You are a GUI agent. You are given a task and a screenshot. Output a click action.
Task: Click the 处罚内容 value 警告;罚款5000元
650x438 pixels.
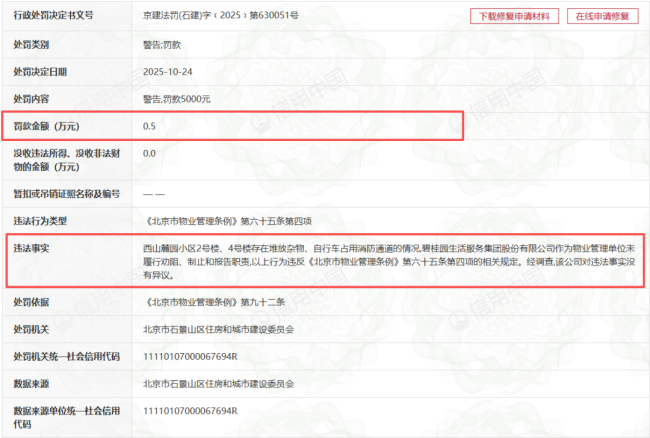[x=181, y=99]
